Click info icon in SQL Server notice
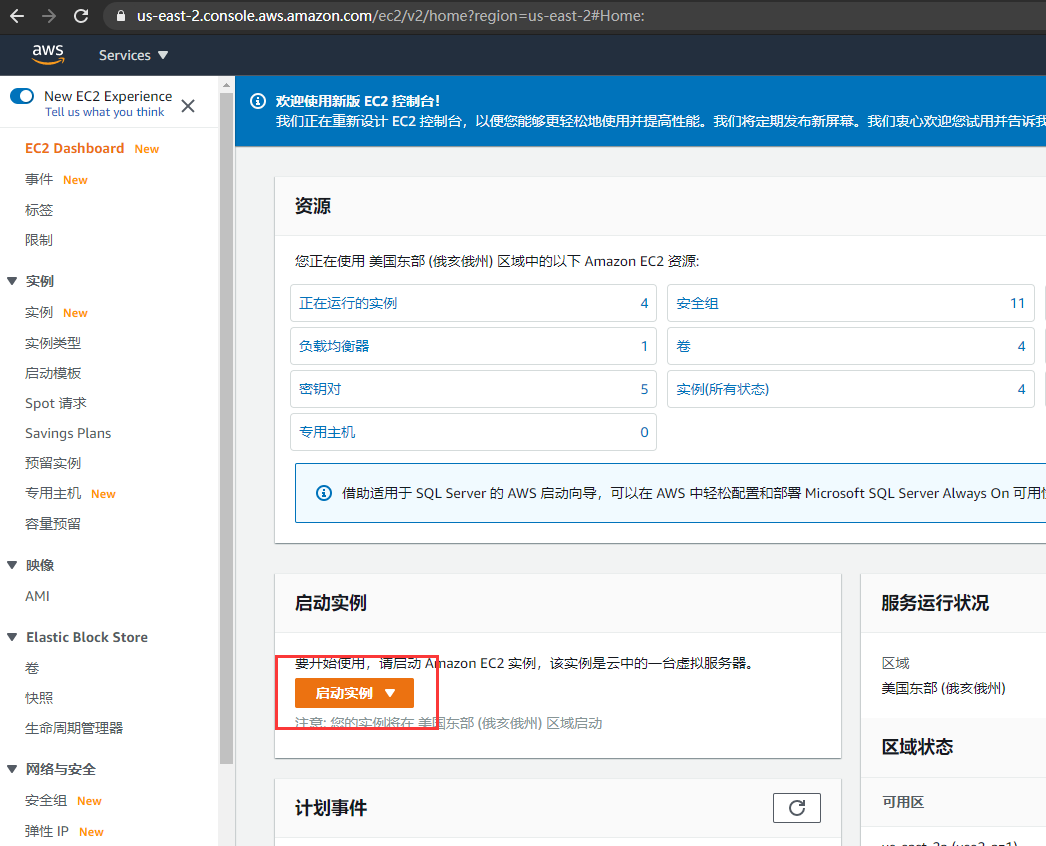The image size is (1046, 846). pos(324,493)
